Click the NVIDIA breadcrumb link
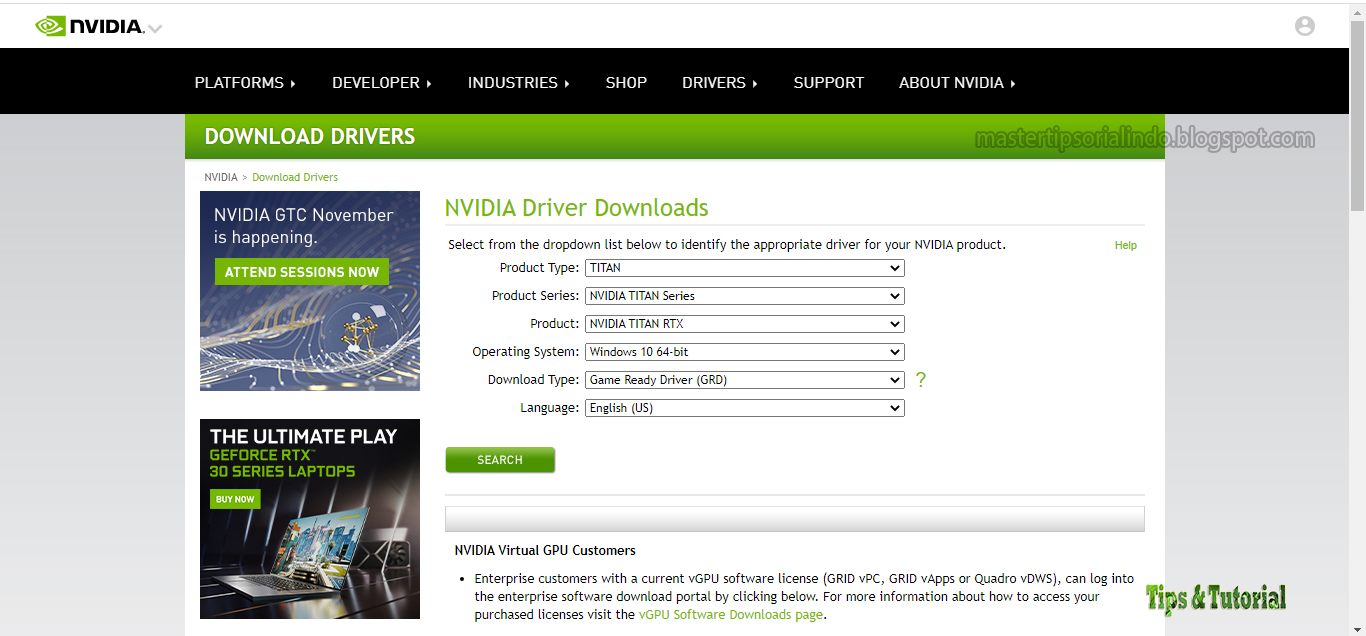Image resolution: width=1366 pixels, height=636 pixels. click(221, 177)
